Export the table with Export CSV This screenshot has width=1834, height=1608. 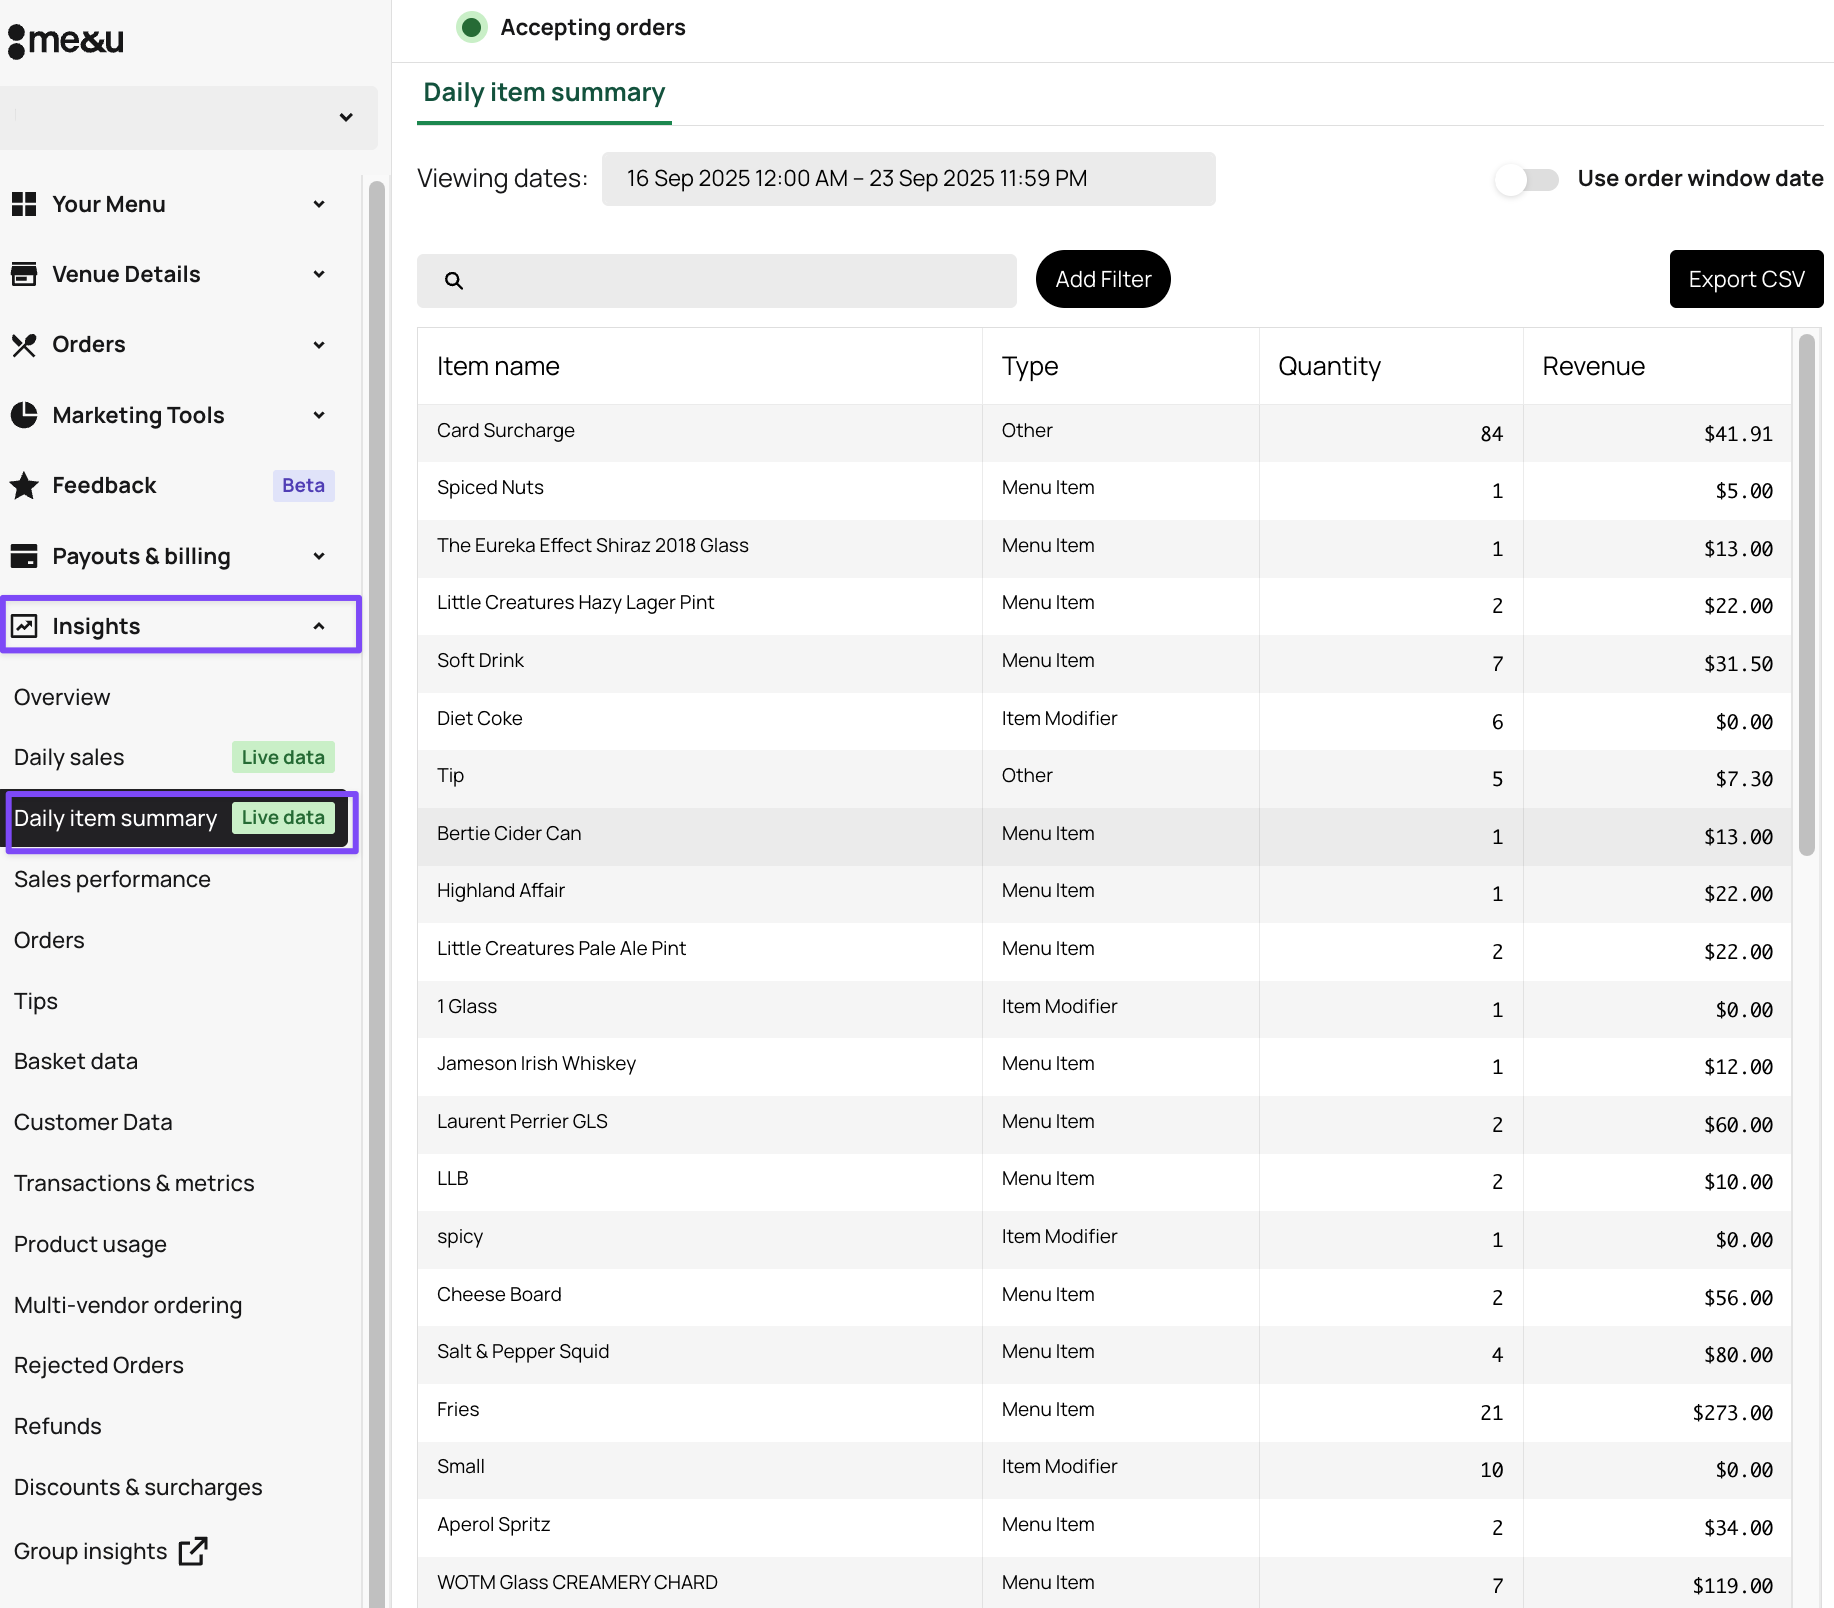point(1746,279)
